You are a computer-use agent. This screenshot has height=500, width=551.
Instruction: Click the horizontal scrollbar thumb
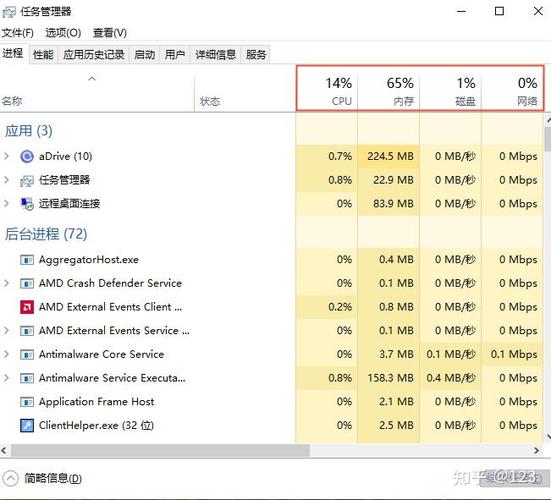pos(160,450)
